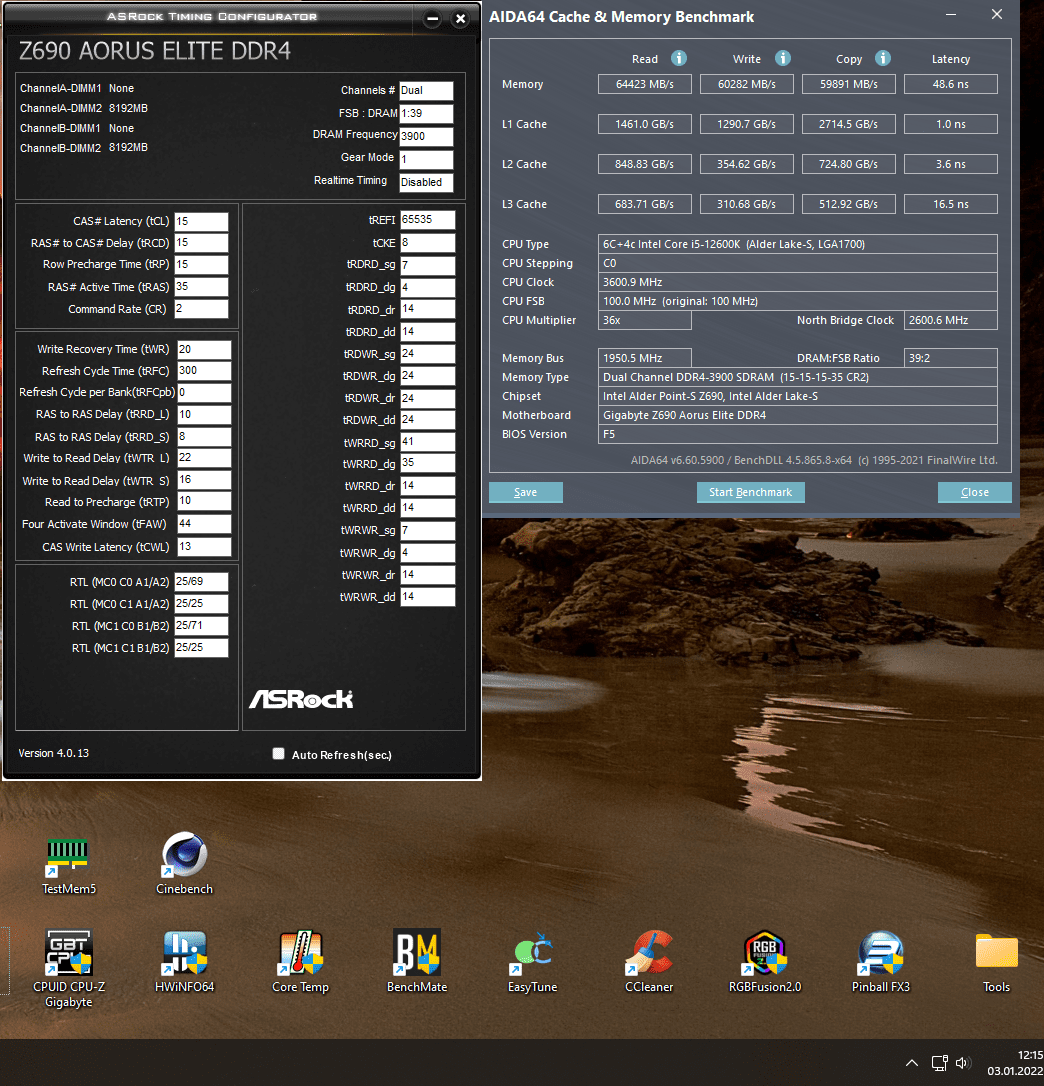
Task: Select the CAS# Latency (tCL) field
Action: (x=201, y=222)
